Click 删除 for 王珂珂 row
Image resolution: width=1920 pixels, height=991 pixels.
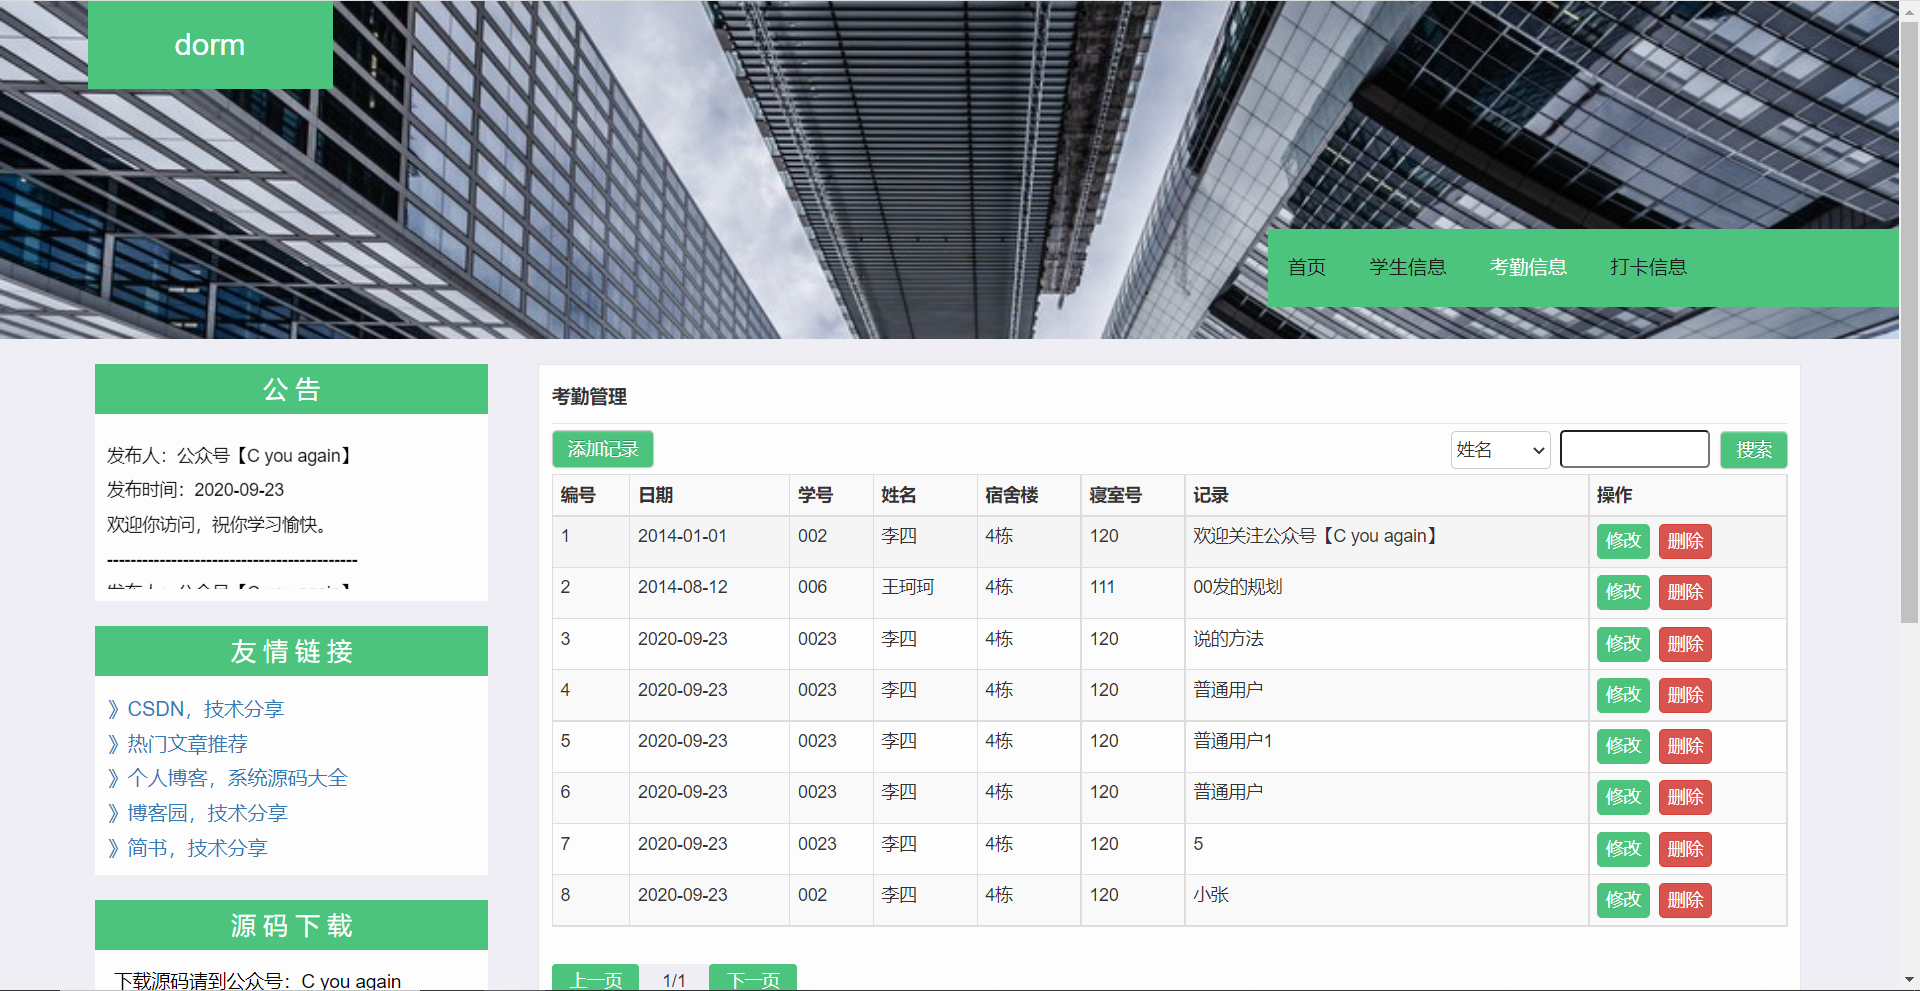tap(1685, 592)
